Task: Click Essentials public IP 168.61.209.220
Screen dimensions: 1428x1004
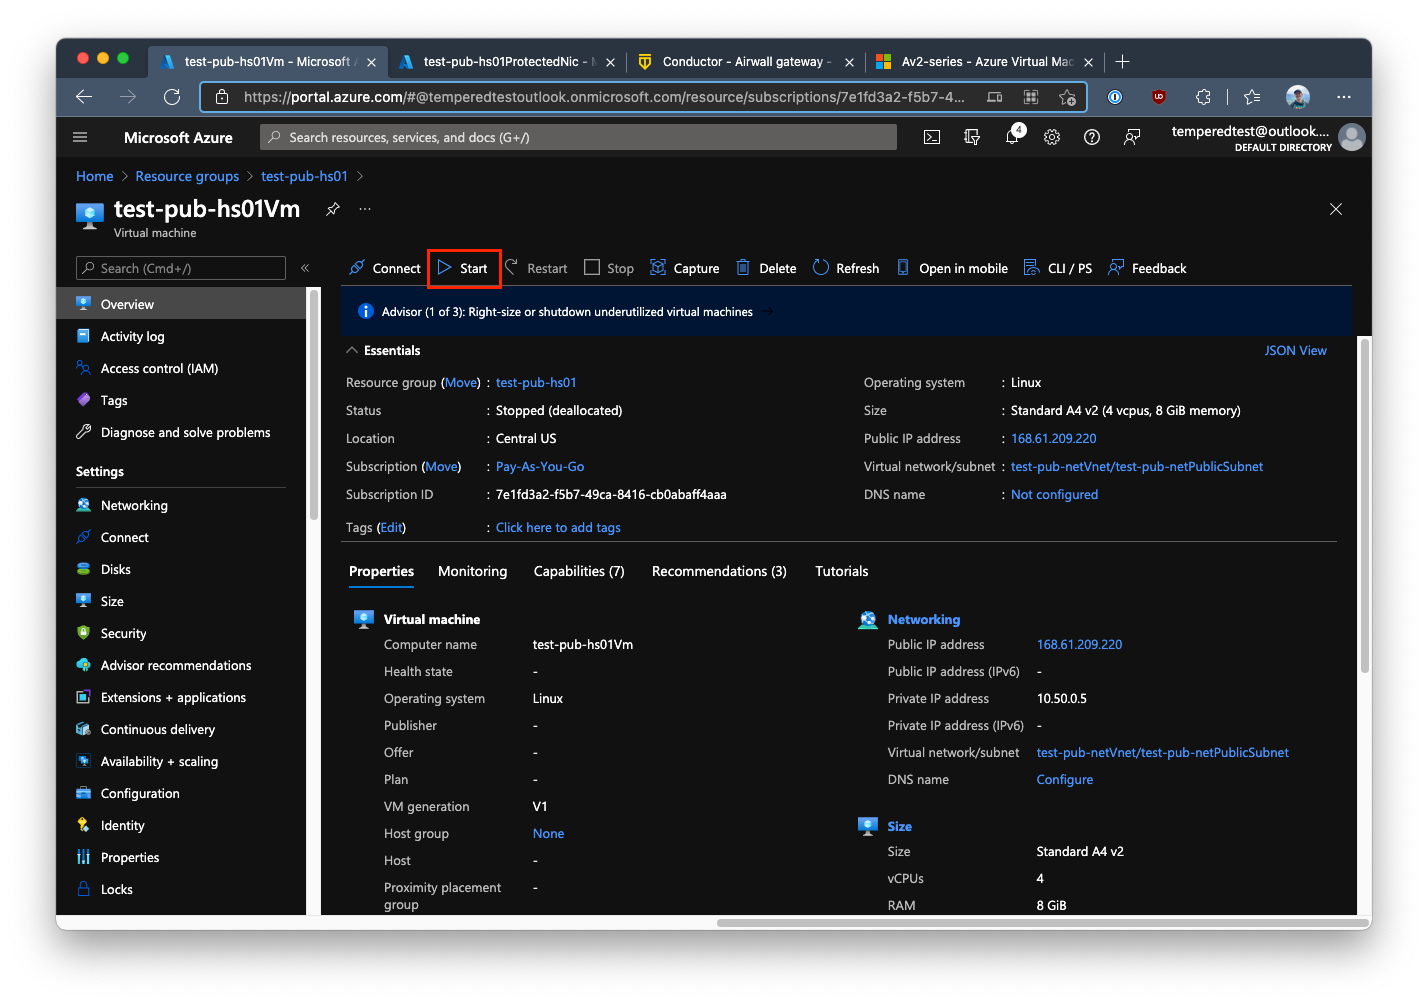Action: [x=1053, y=438]
